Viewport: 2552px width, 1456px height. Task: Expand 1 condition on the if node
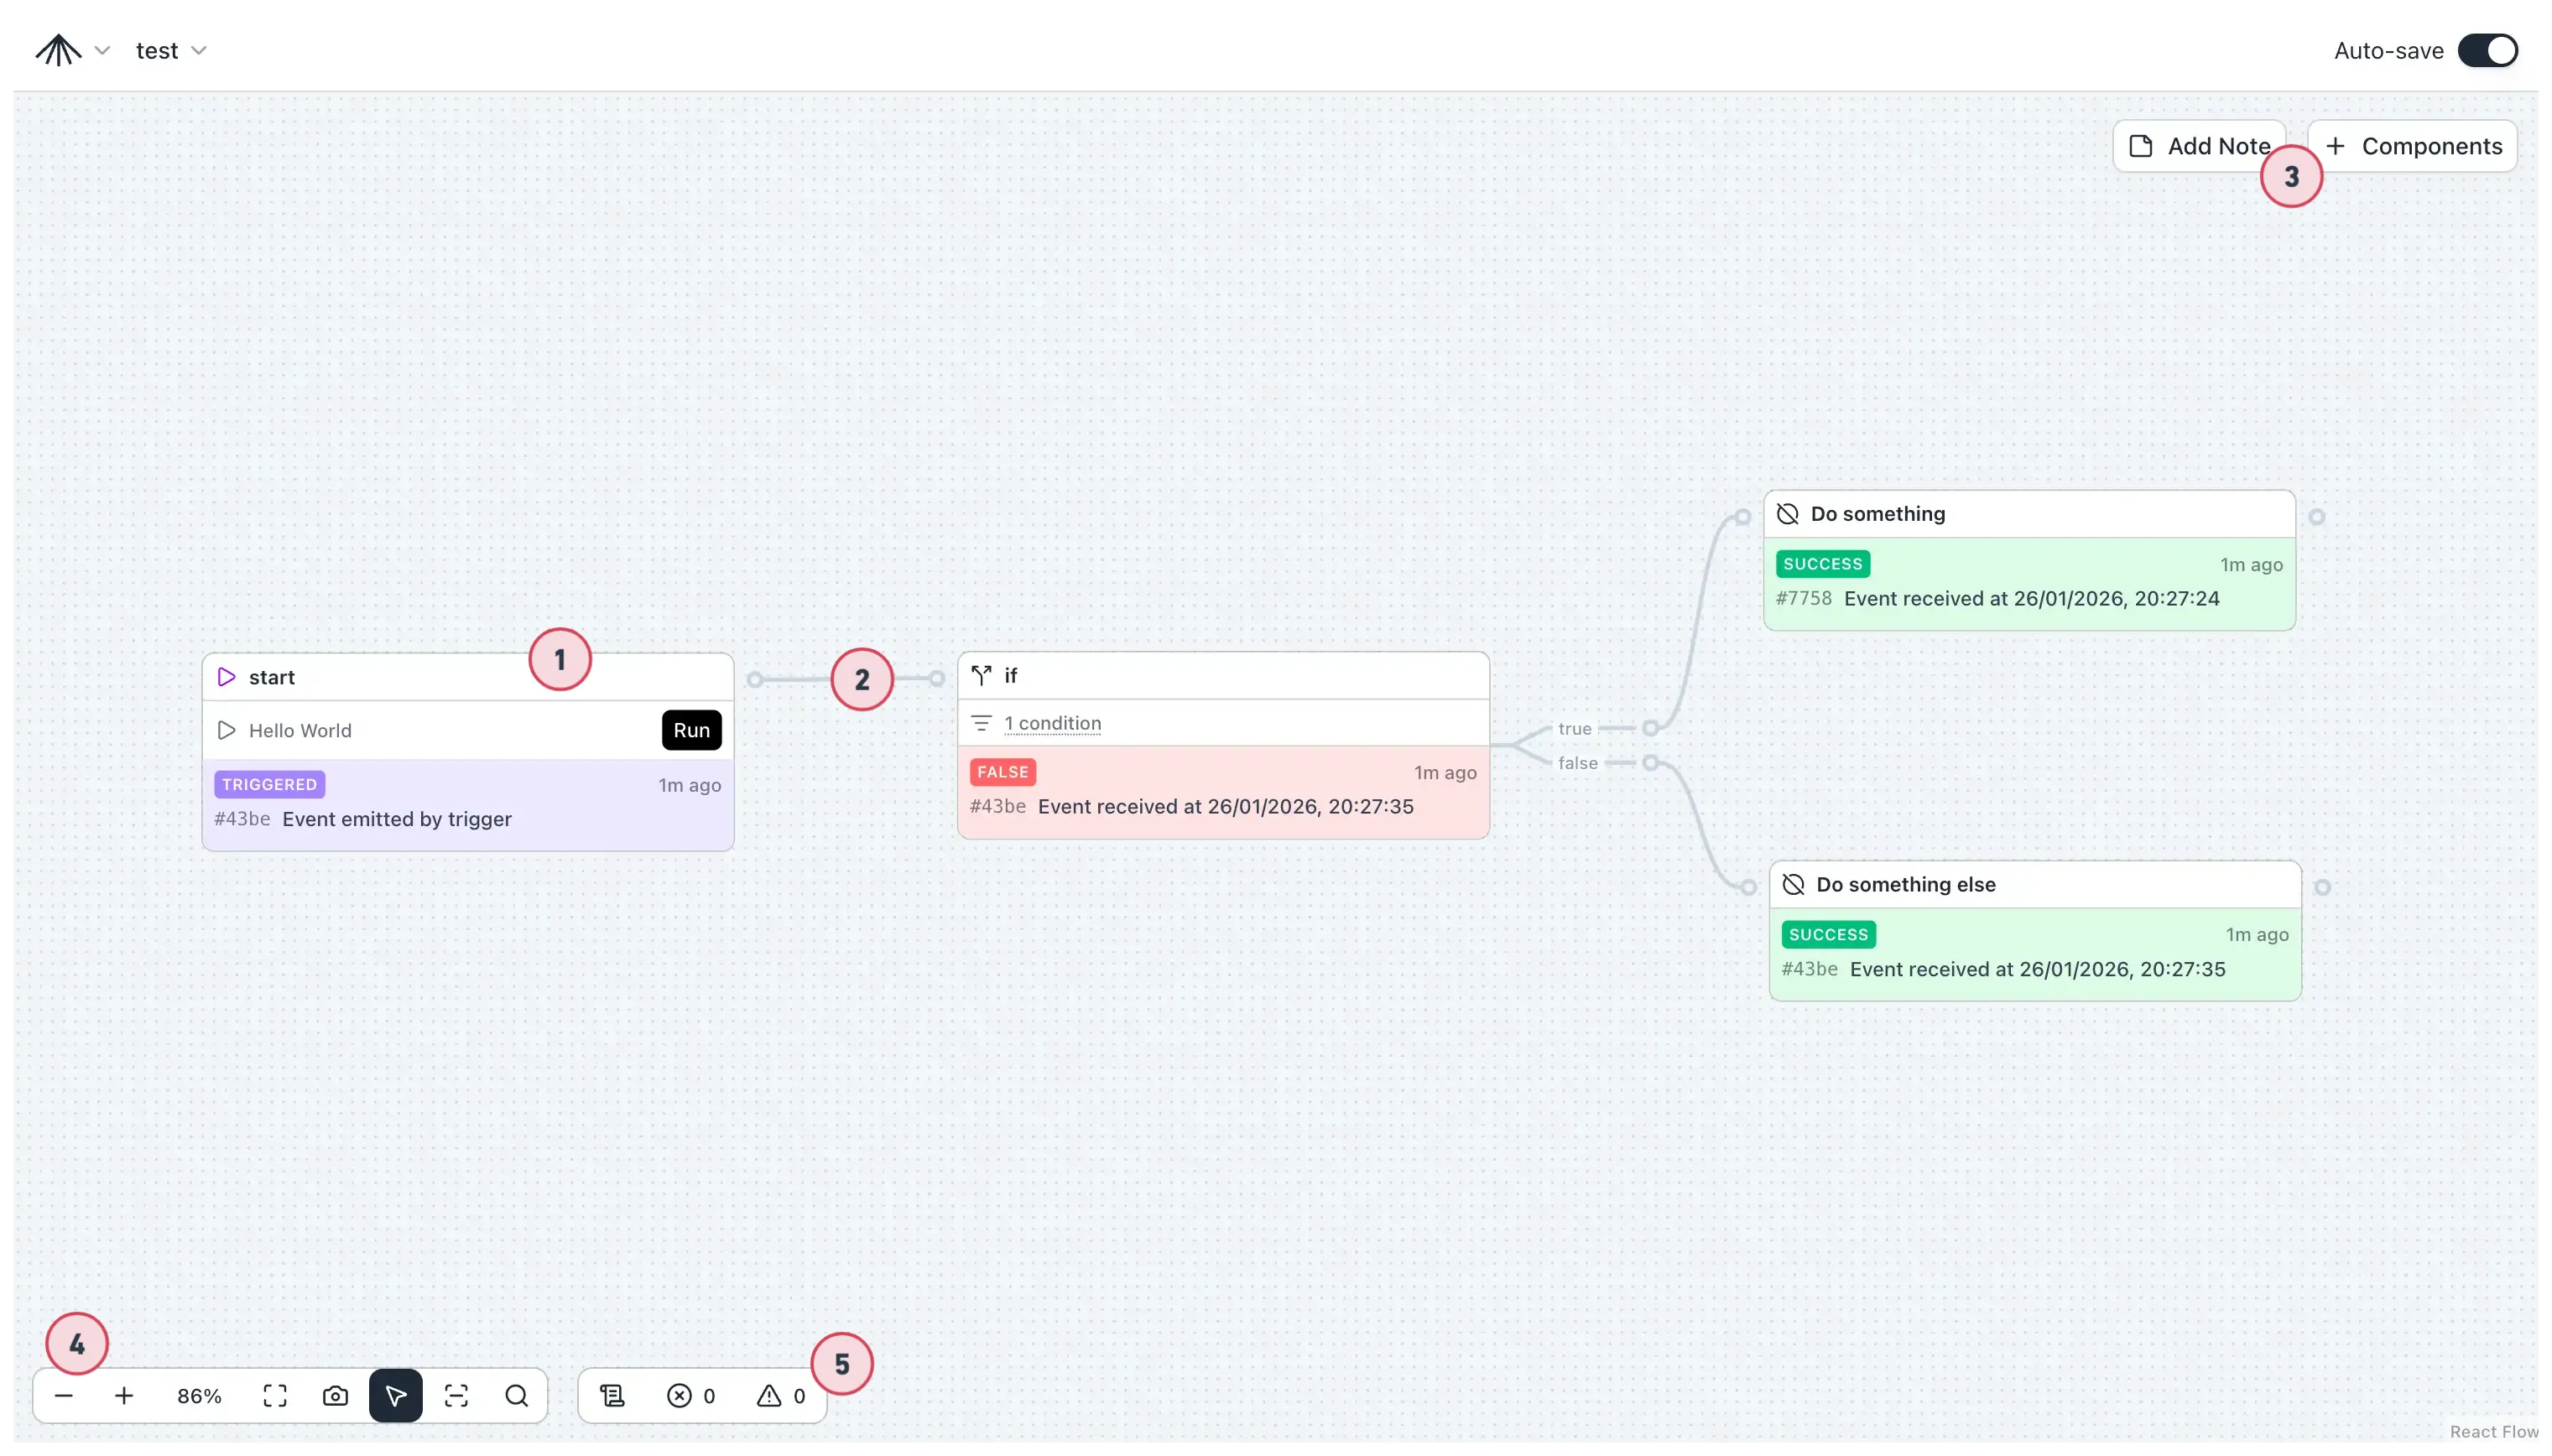[x=1054, y=723]
